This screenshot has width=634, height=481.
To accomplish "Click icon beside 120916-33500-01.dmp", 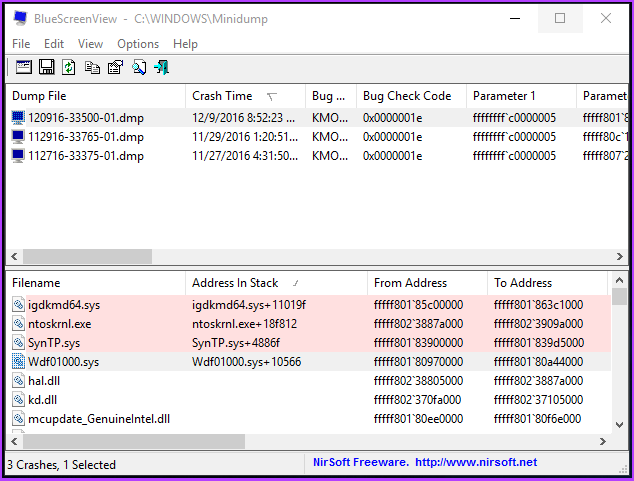I will [x=18, y=118].
